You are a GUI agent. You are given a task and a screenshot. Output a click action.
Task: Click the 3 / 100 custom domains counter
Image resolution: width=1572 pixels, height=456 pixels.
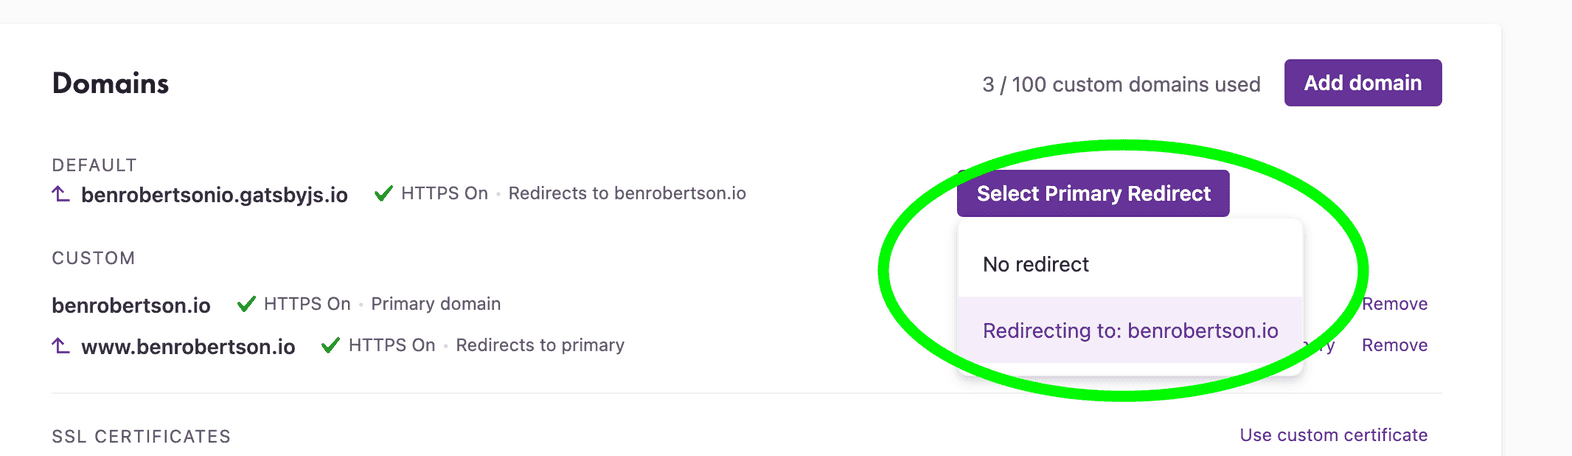1121,85
